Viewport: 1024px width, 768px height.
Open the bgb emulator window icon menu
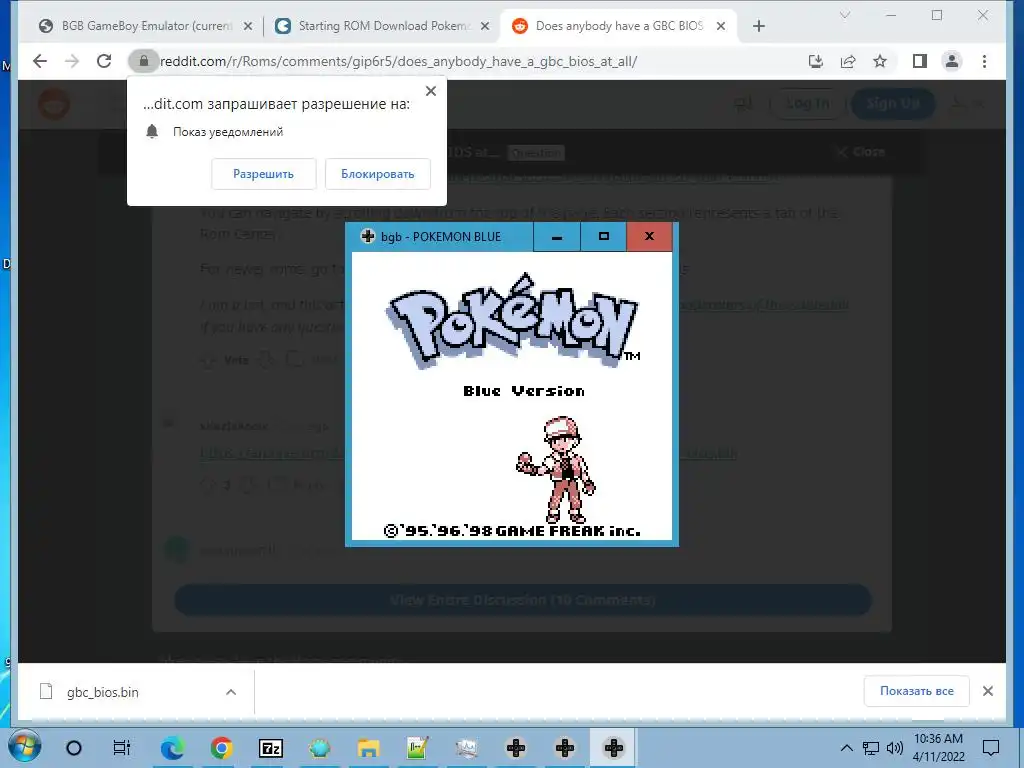point(368,236)
